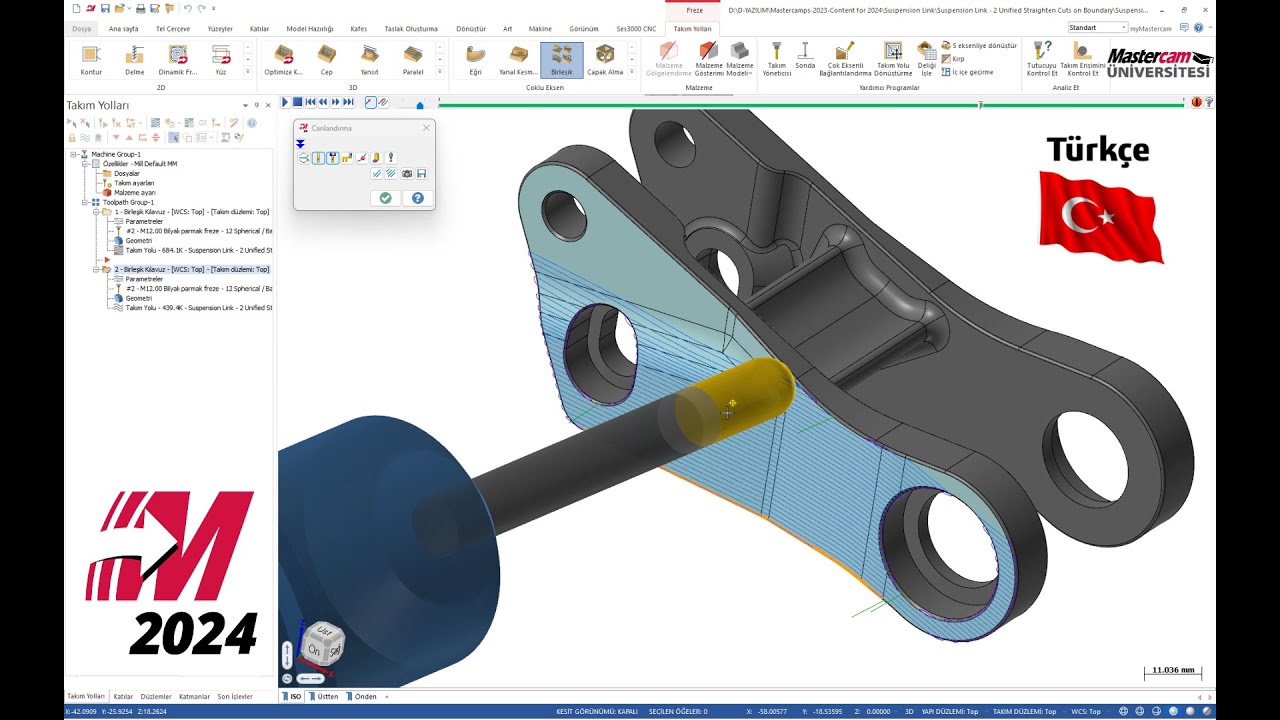This screenshot has width=1280, height=720.
Task: Open Malzeme Gösterimi stock display
Action: click(x=709, y=60)
